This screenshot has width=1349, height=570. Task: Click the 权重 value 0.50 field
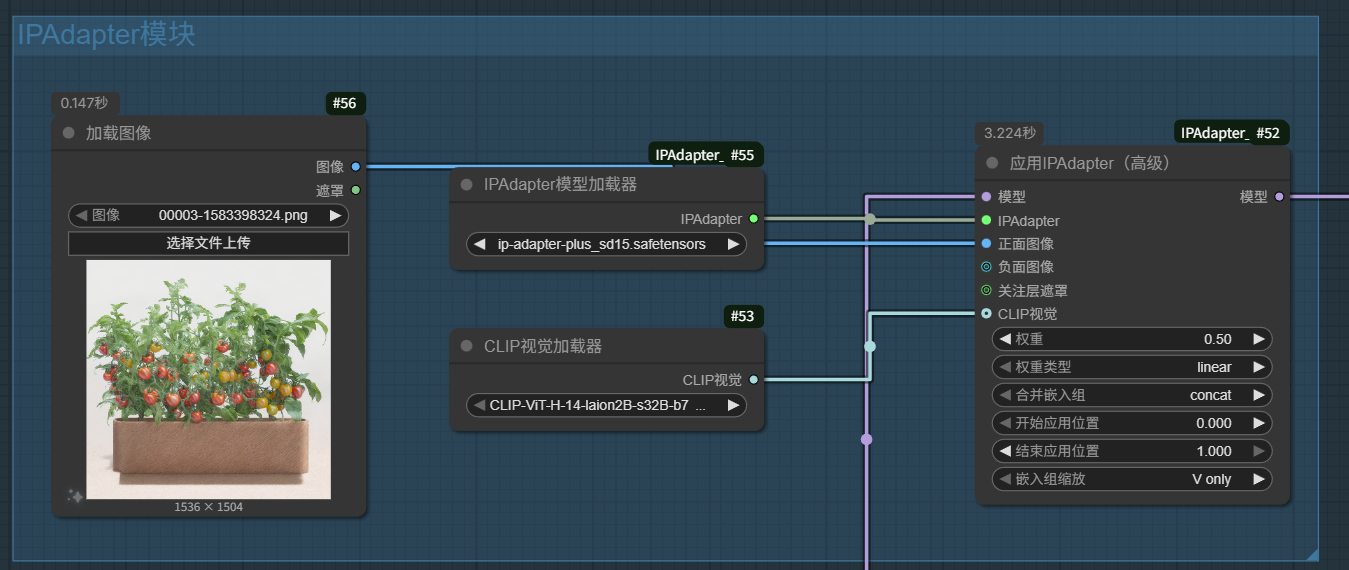1132,339
